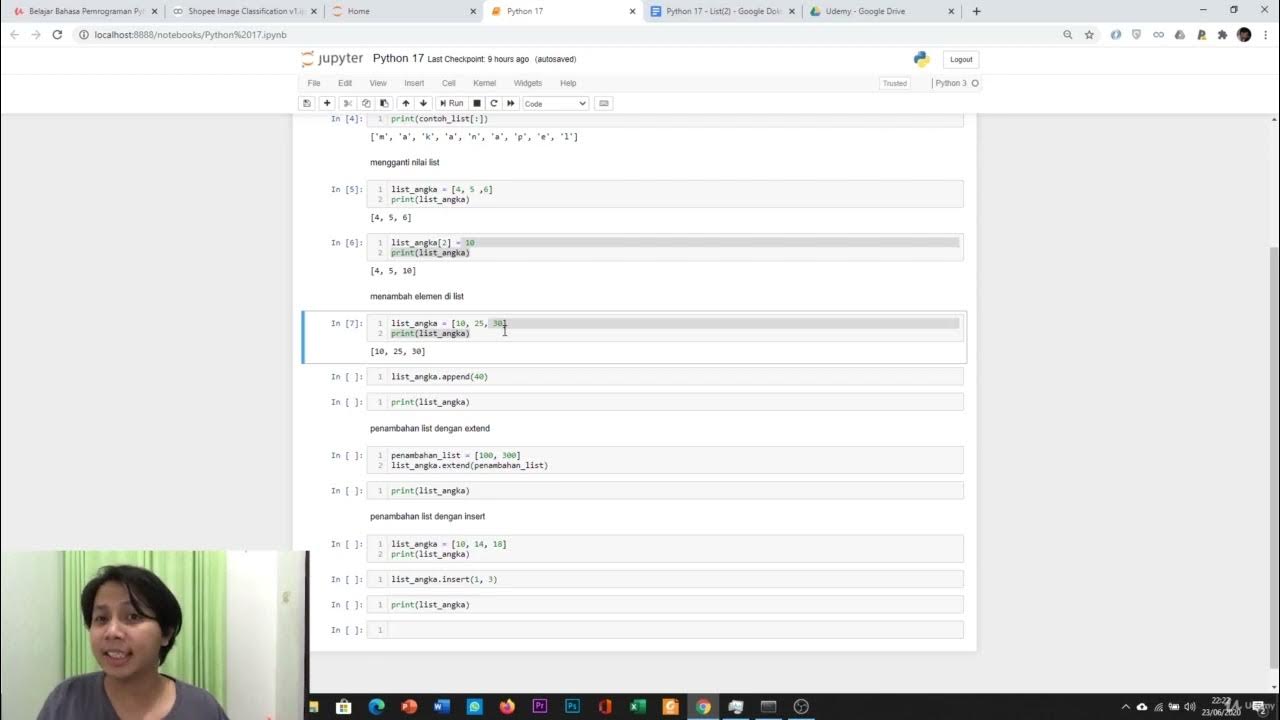Open PowerPoint from the taskbar
Image resolution: width=1280 pixels, height=720 pixels.
coord(409,707)
